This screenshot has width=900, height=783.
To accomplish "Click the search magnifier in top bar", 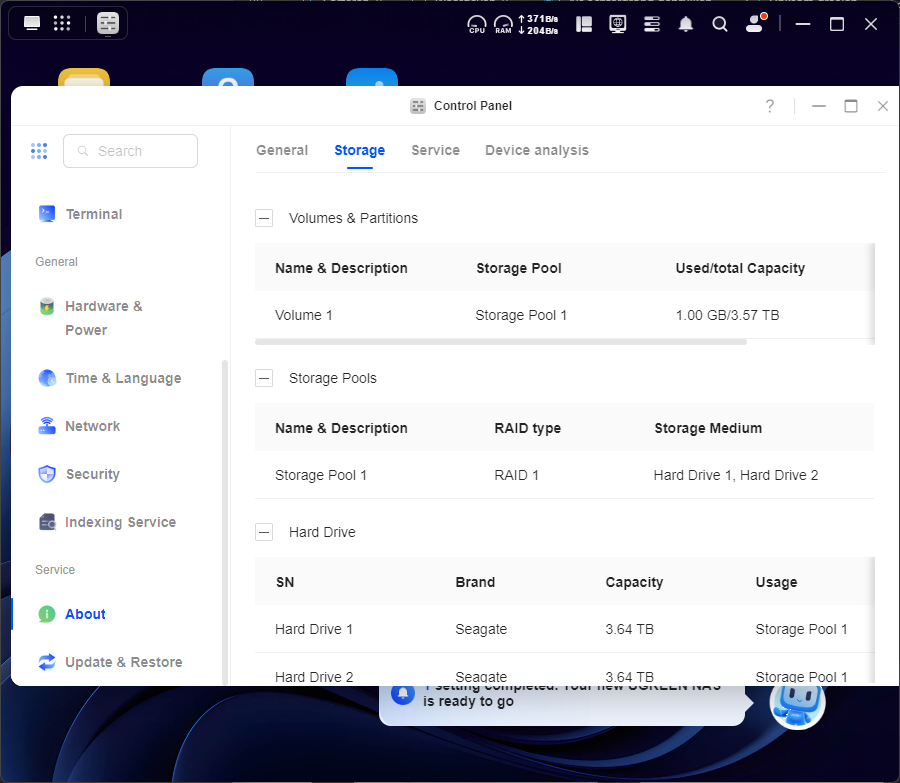I will [720, 24].
